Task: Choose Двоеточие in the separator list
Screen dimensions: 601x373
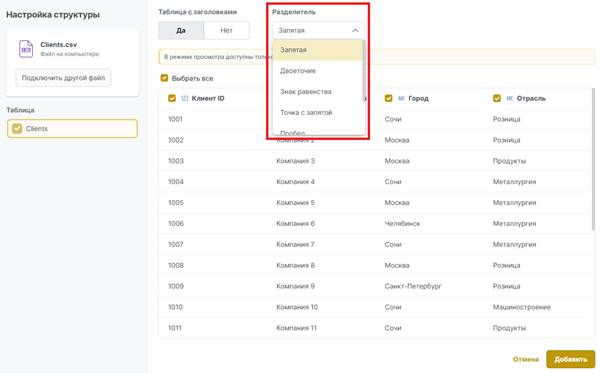Action: [x=318, y=71]
